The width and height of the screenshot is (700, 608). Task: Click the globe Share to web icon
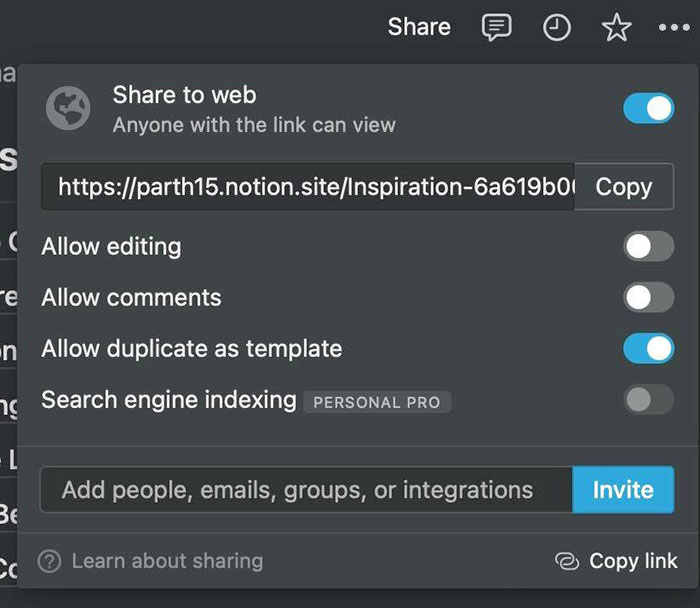68,109
